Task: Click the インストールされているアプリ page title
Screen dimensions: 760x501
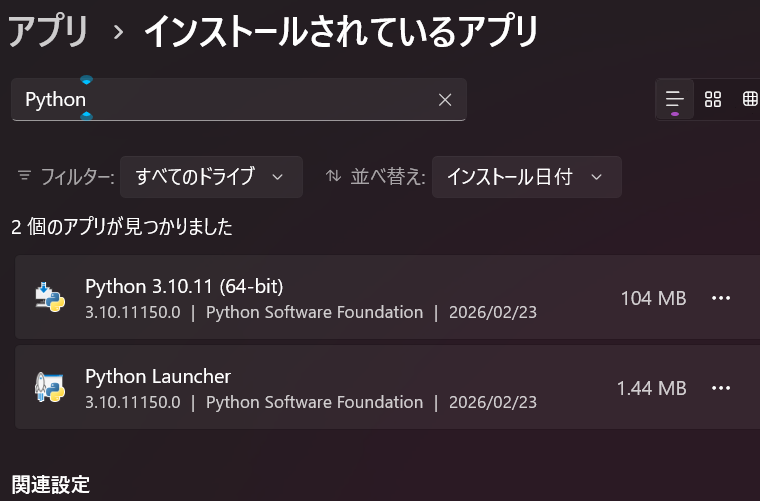Action: coord(341,32)
